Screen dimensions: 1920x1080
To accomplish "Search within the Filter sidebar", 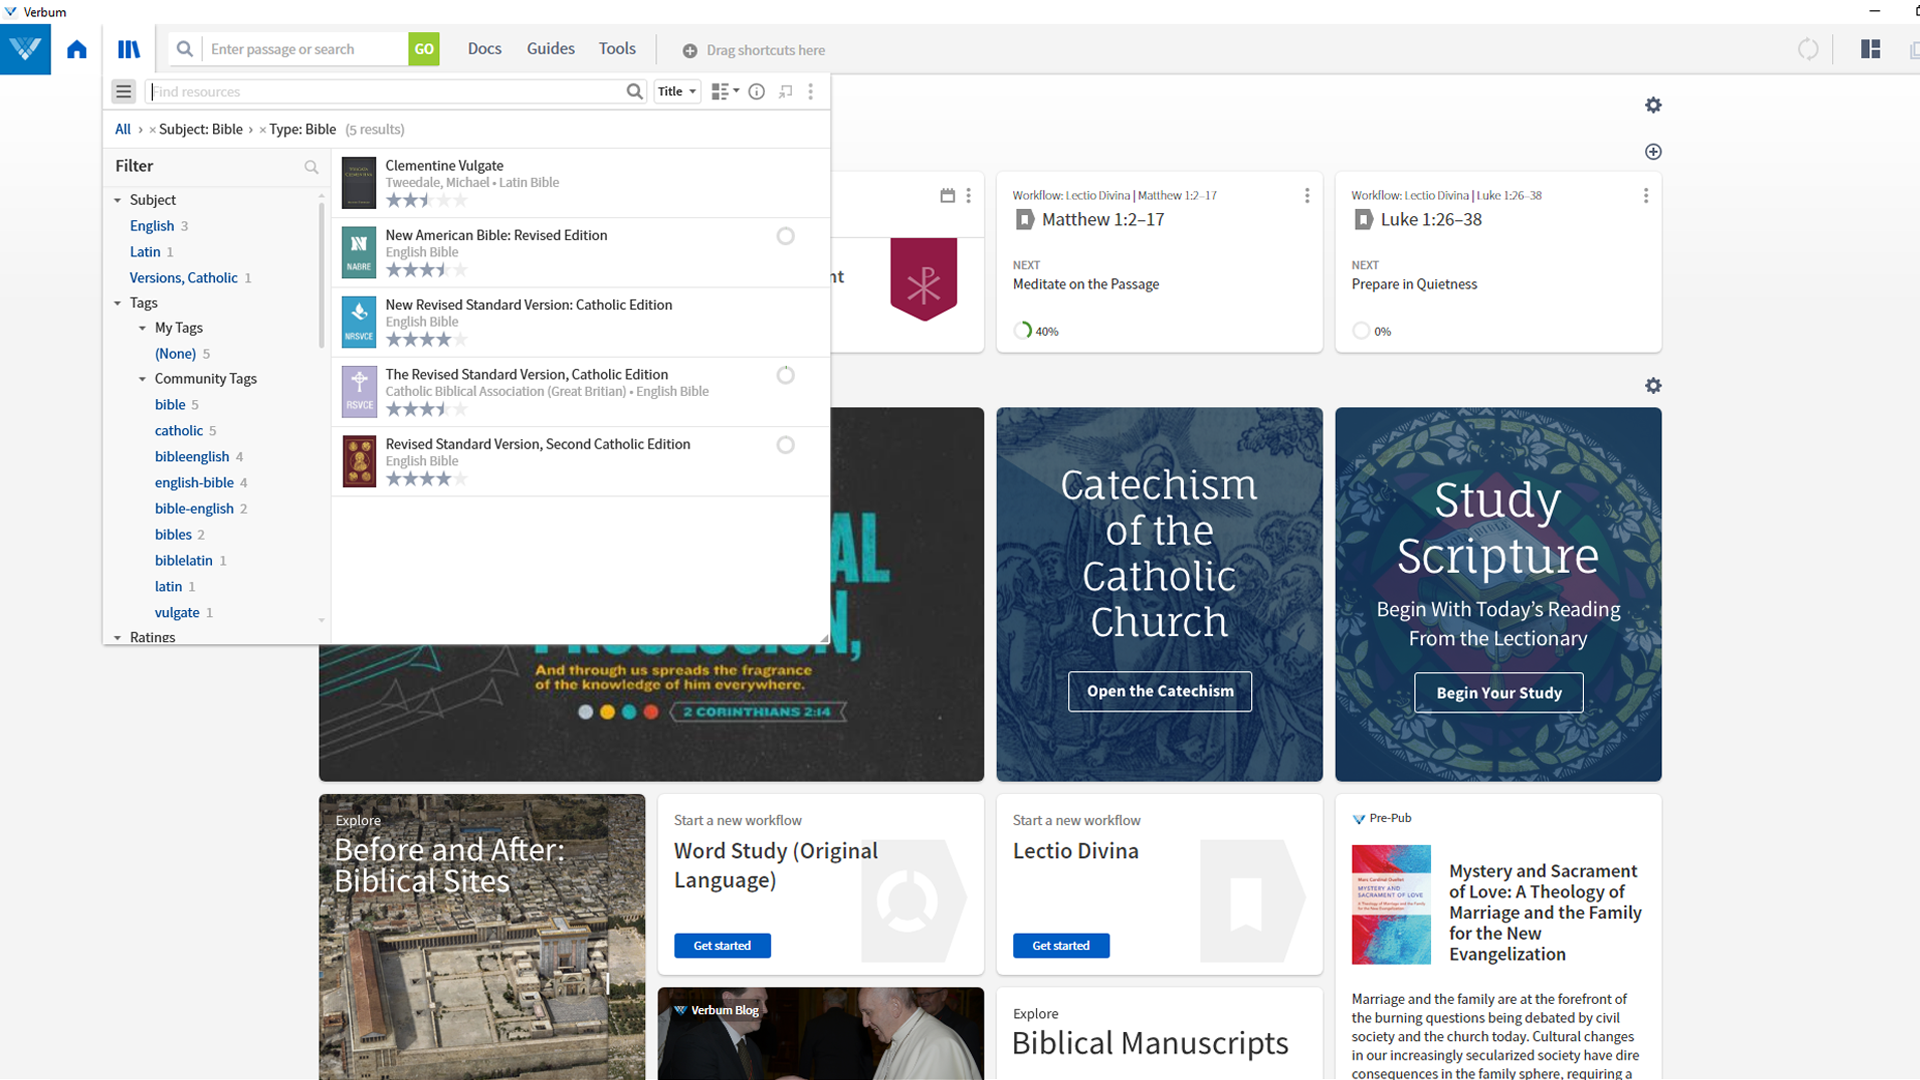I will pos(311,167).
